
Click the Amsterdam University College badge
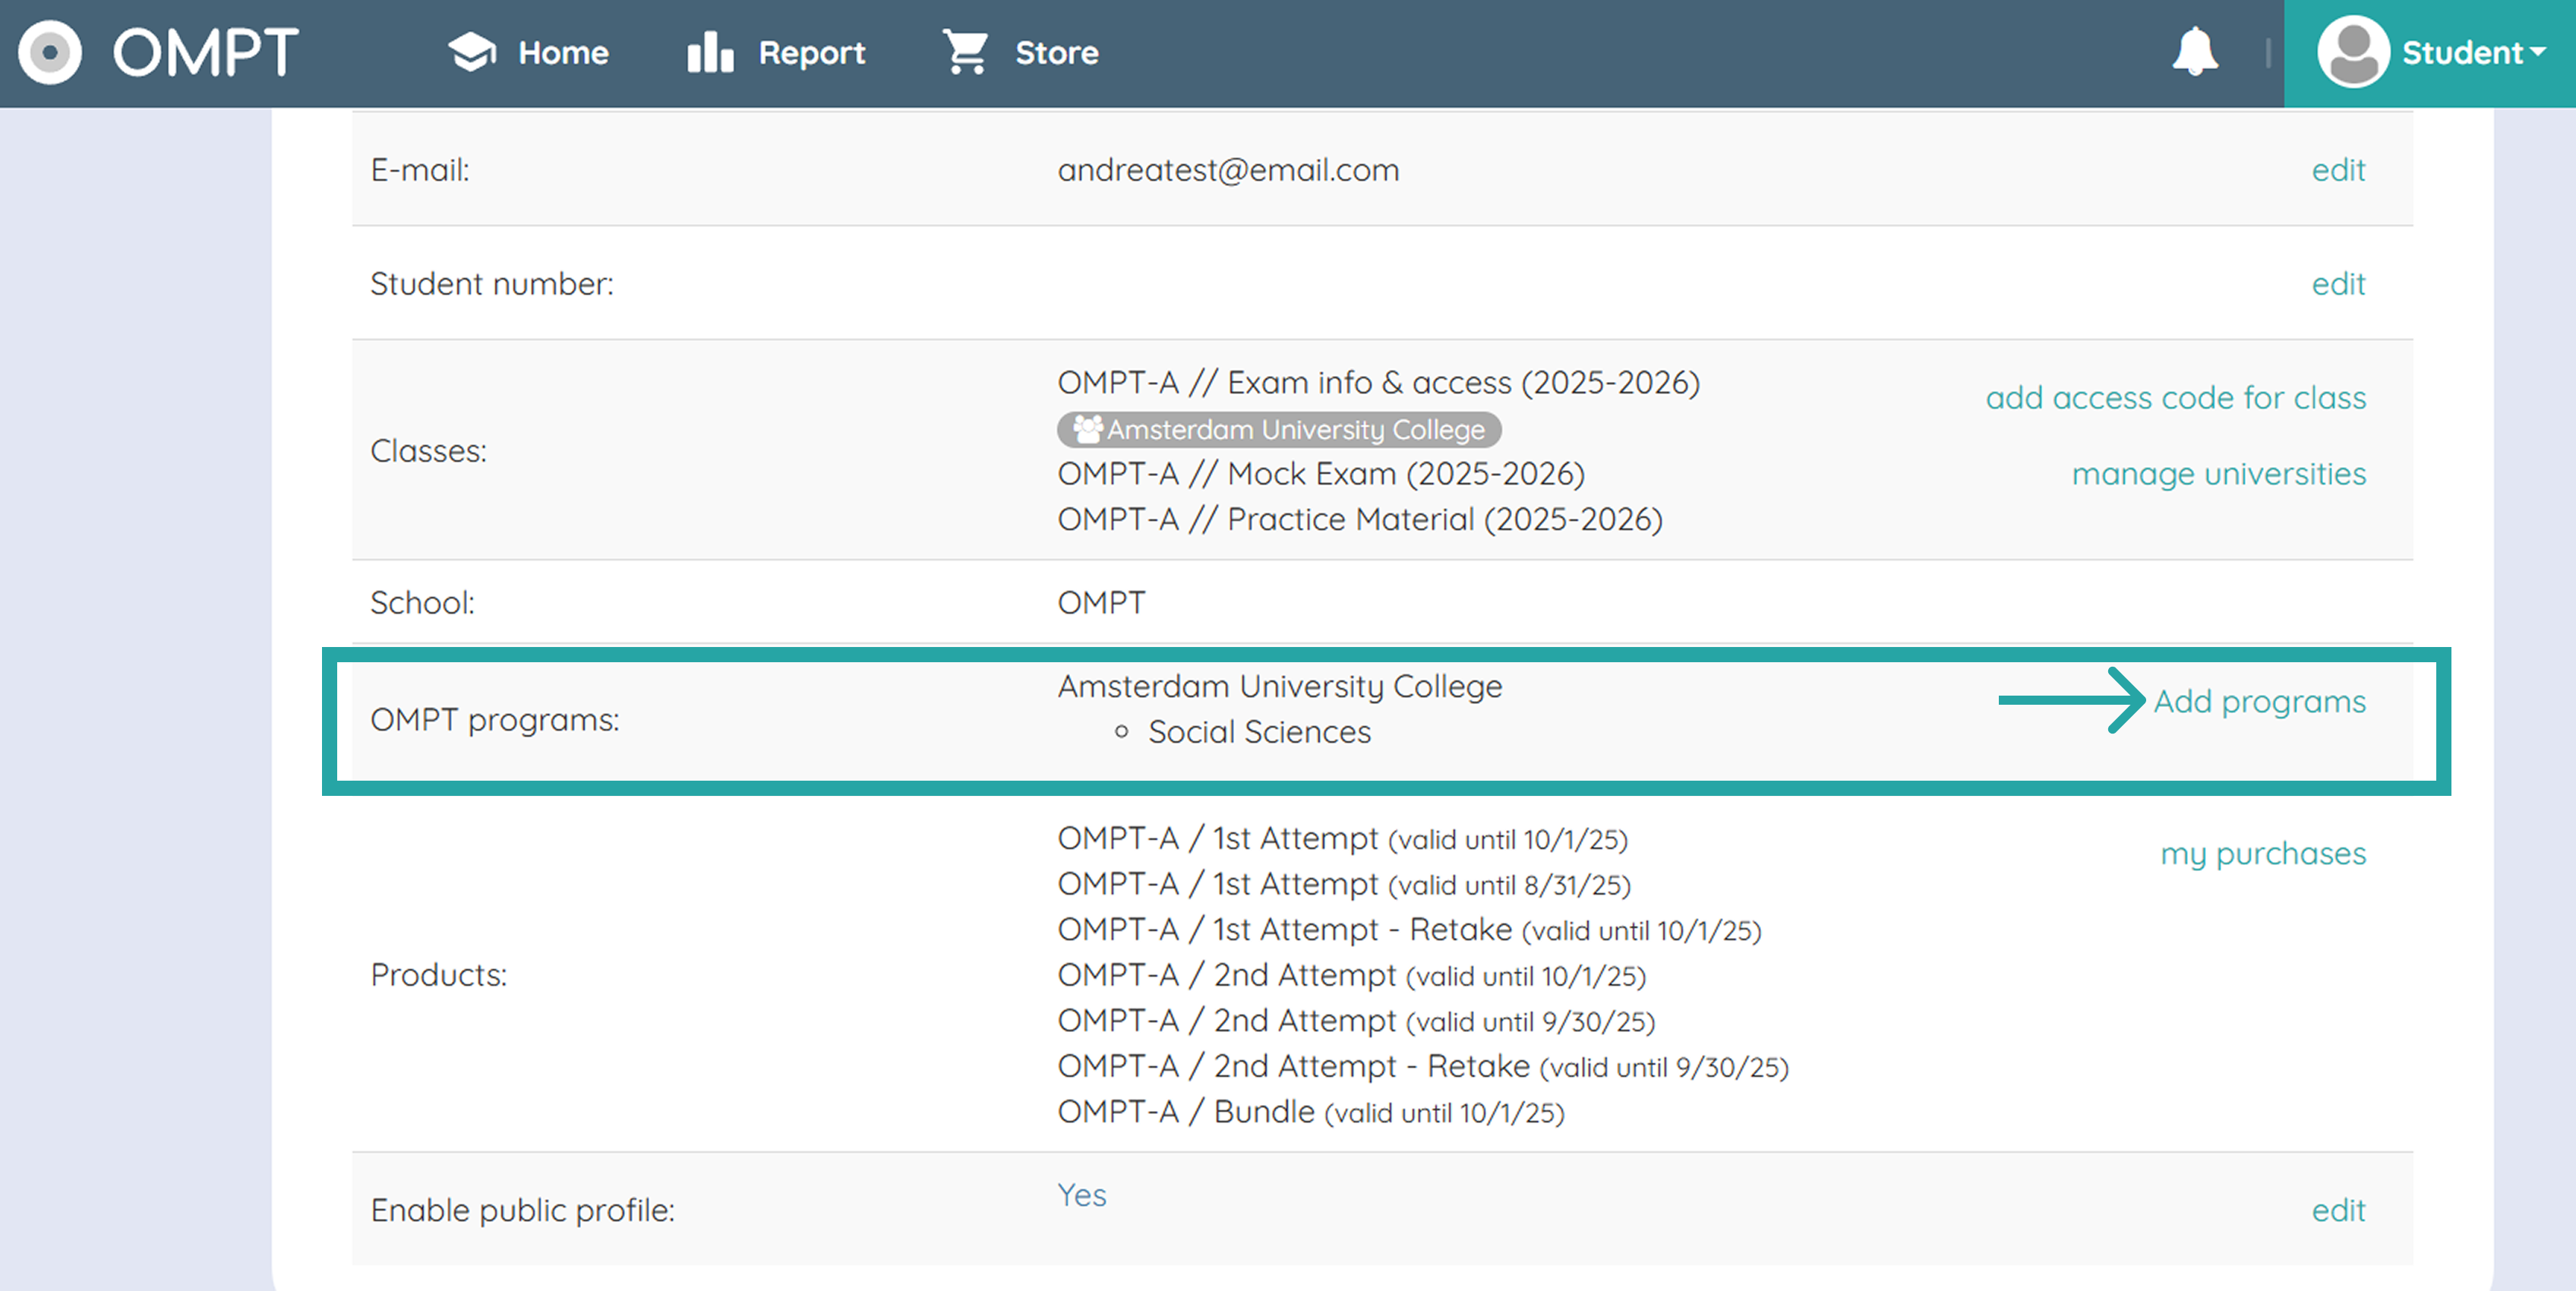[1279, 430]
